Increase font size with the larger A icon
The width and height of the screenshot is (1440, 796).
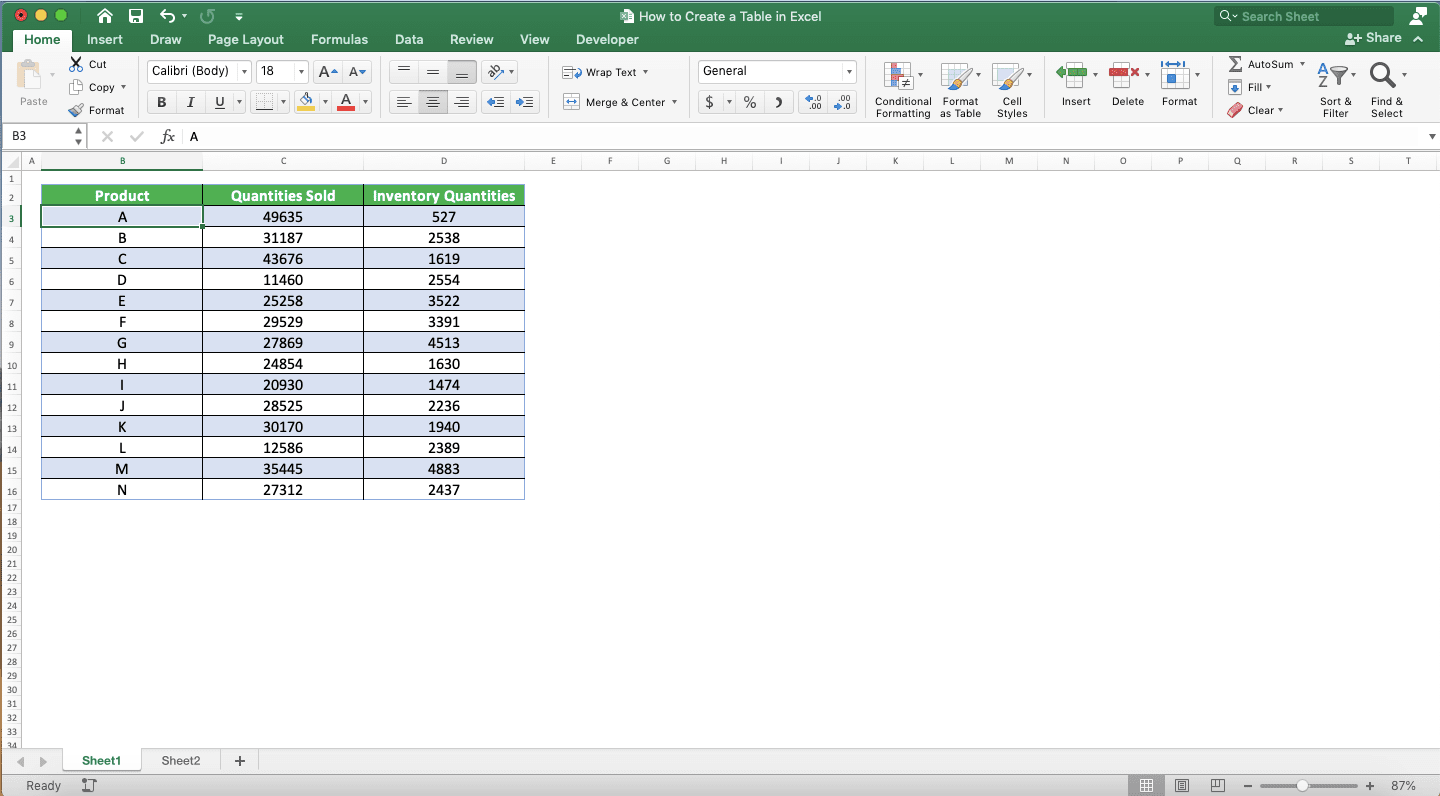point(327,72)
